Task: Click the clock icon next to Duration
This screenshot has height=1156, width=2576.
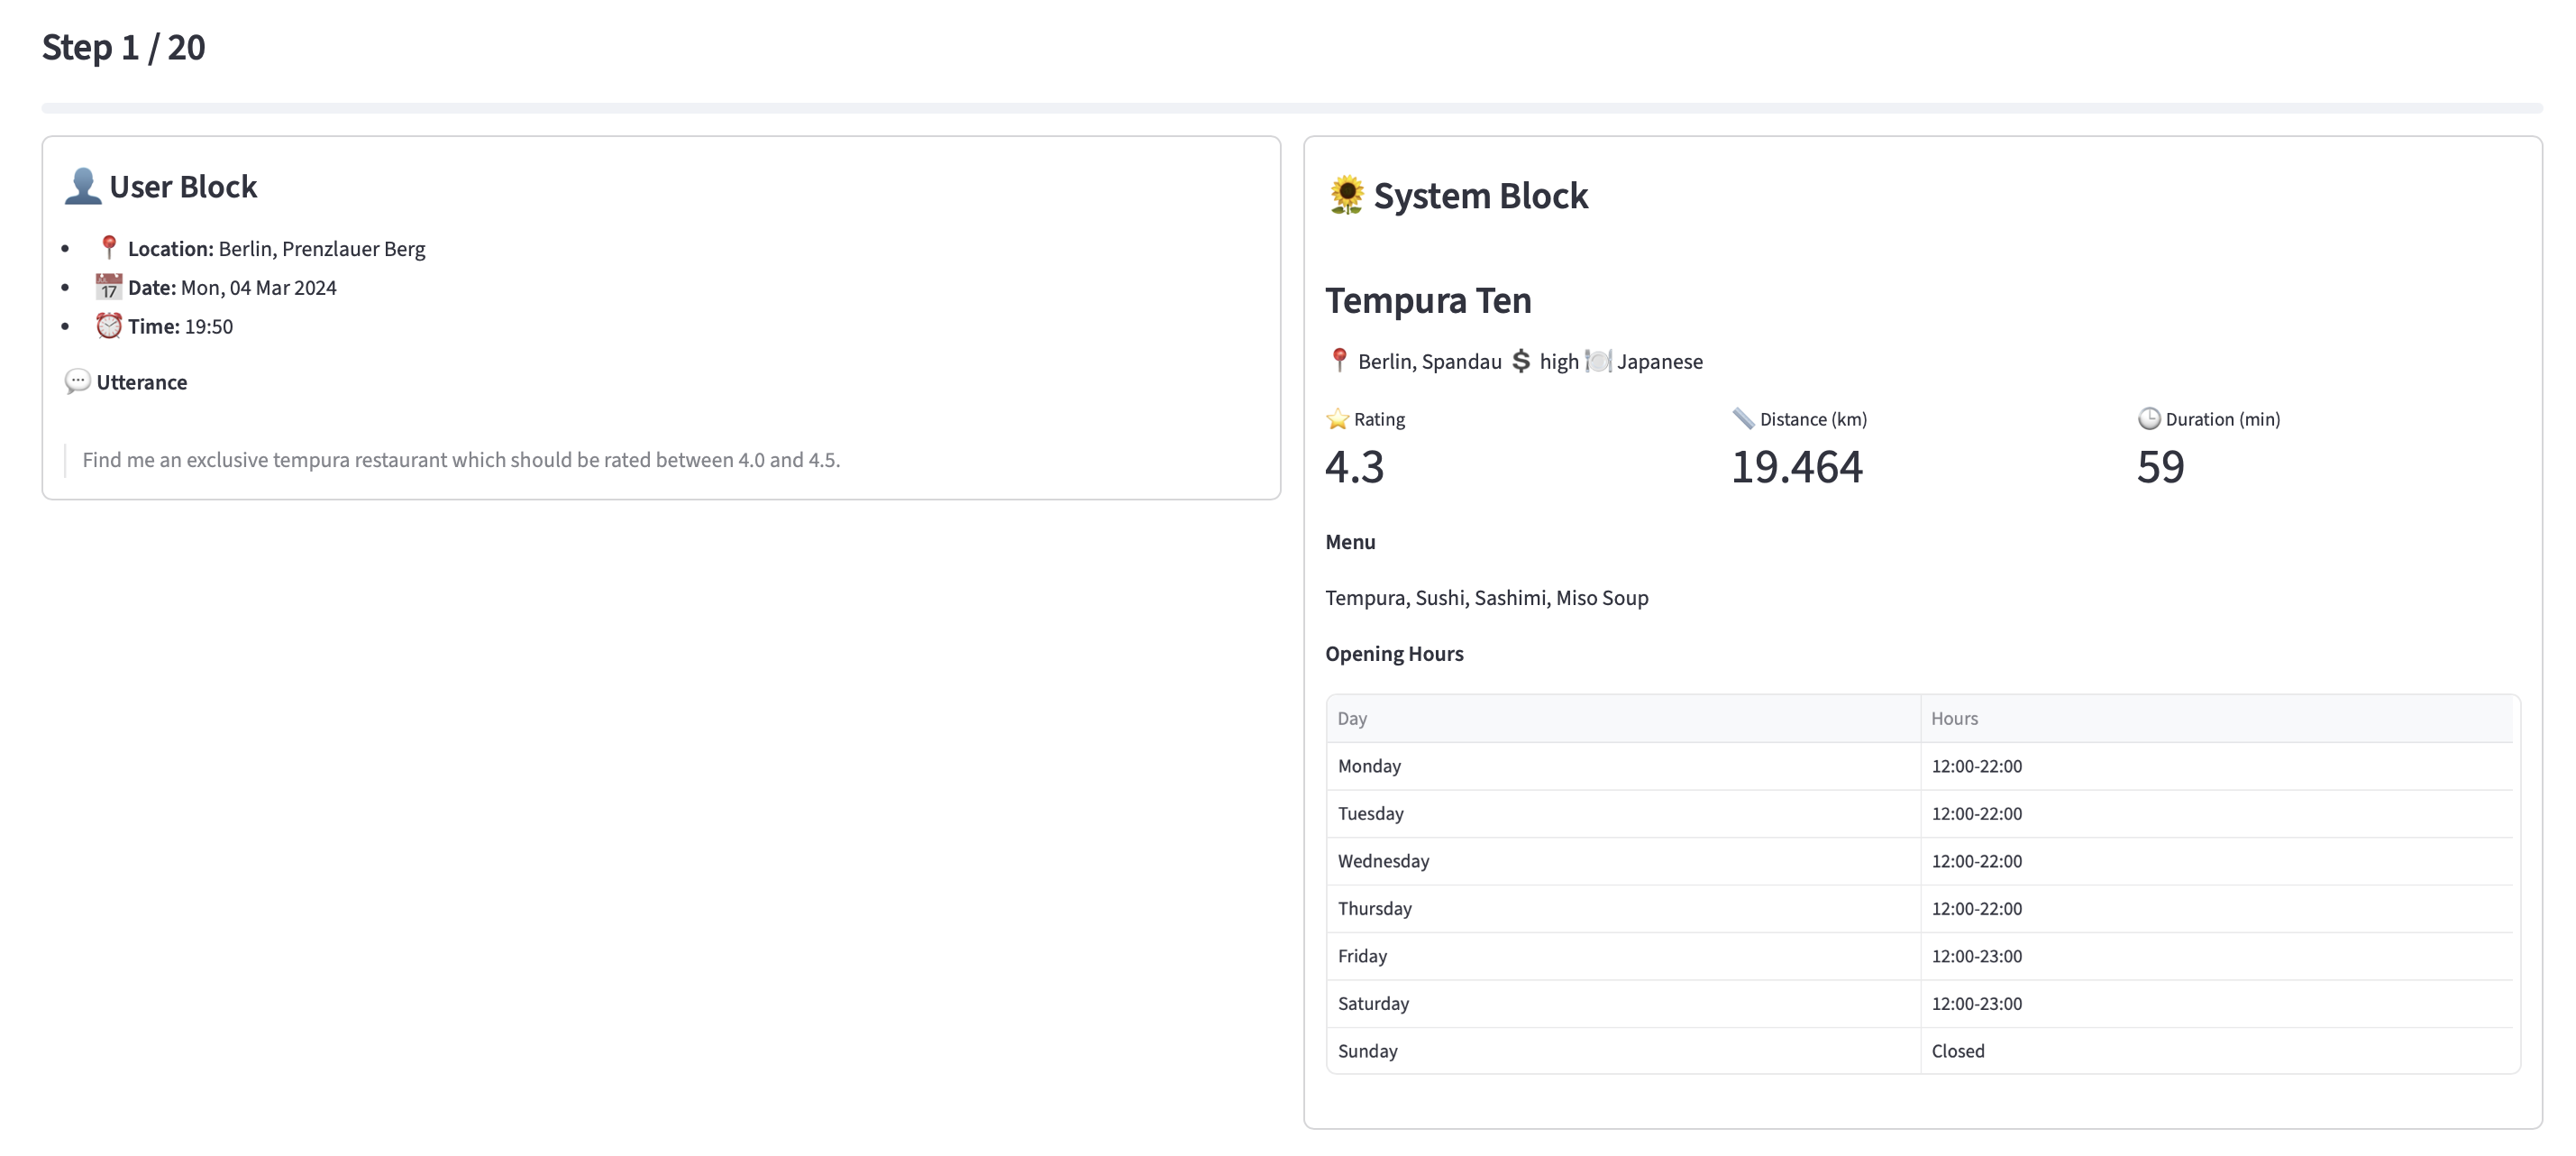Action: [x=2148, y=419]
